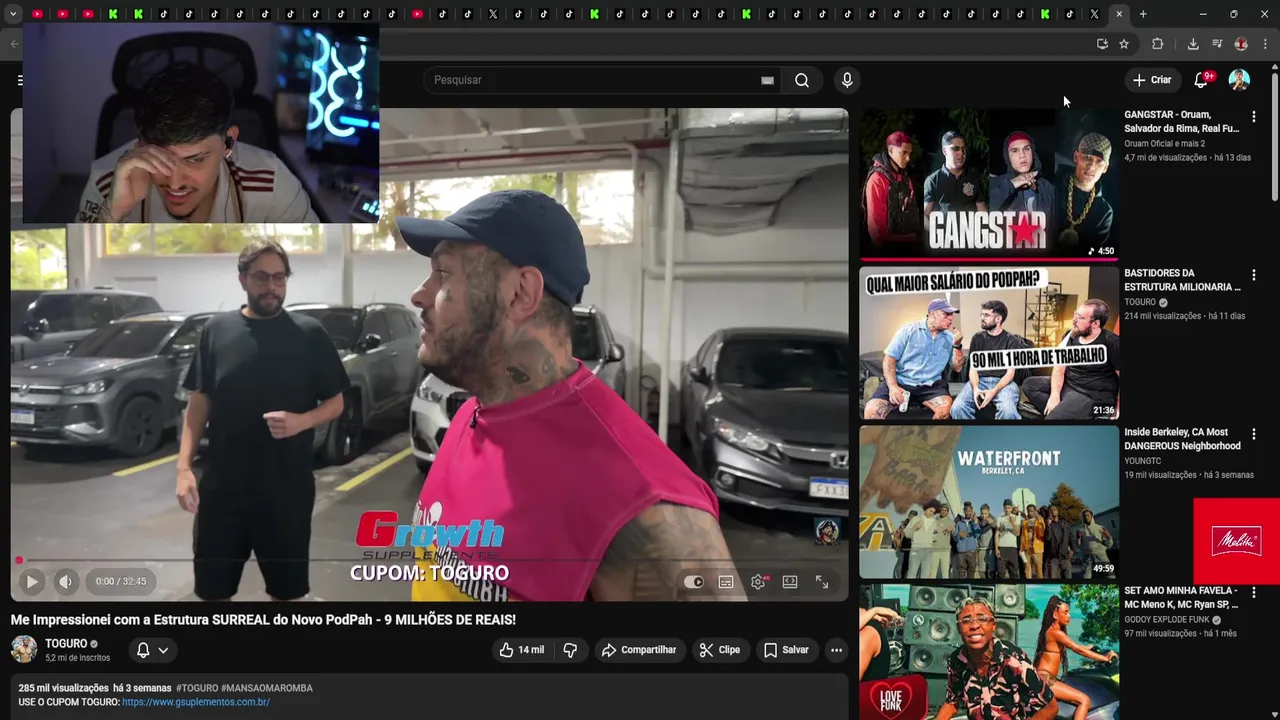Open the TOGURO channel name link
The height and width of the screenshot is (720, 1280).
point(66,644)
